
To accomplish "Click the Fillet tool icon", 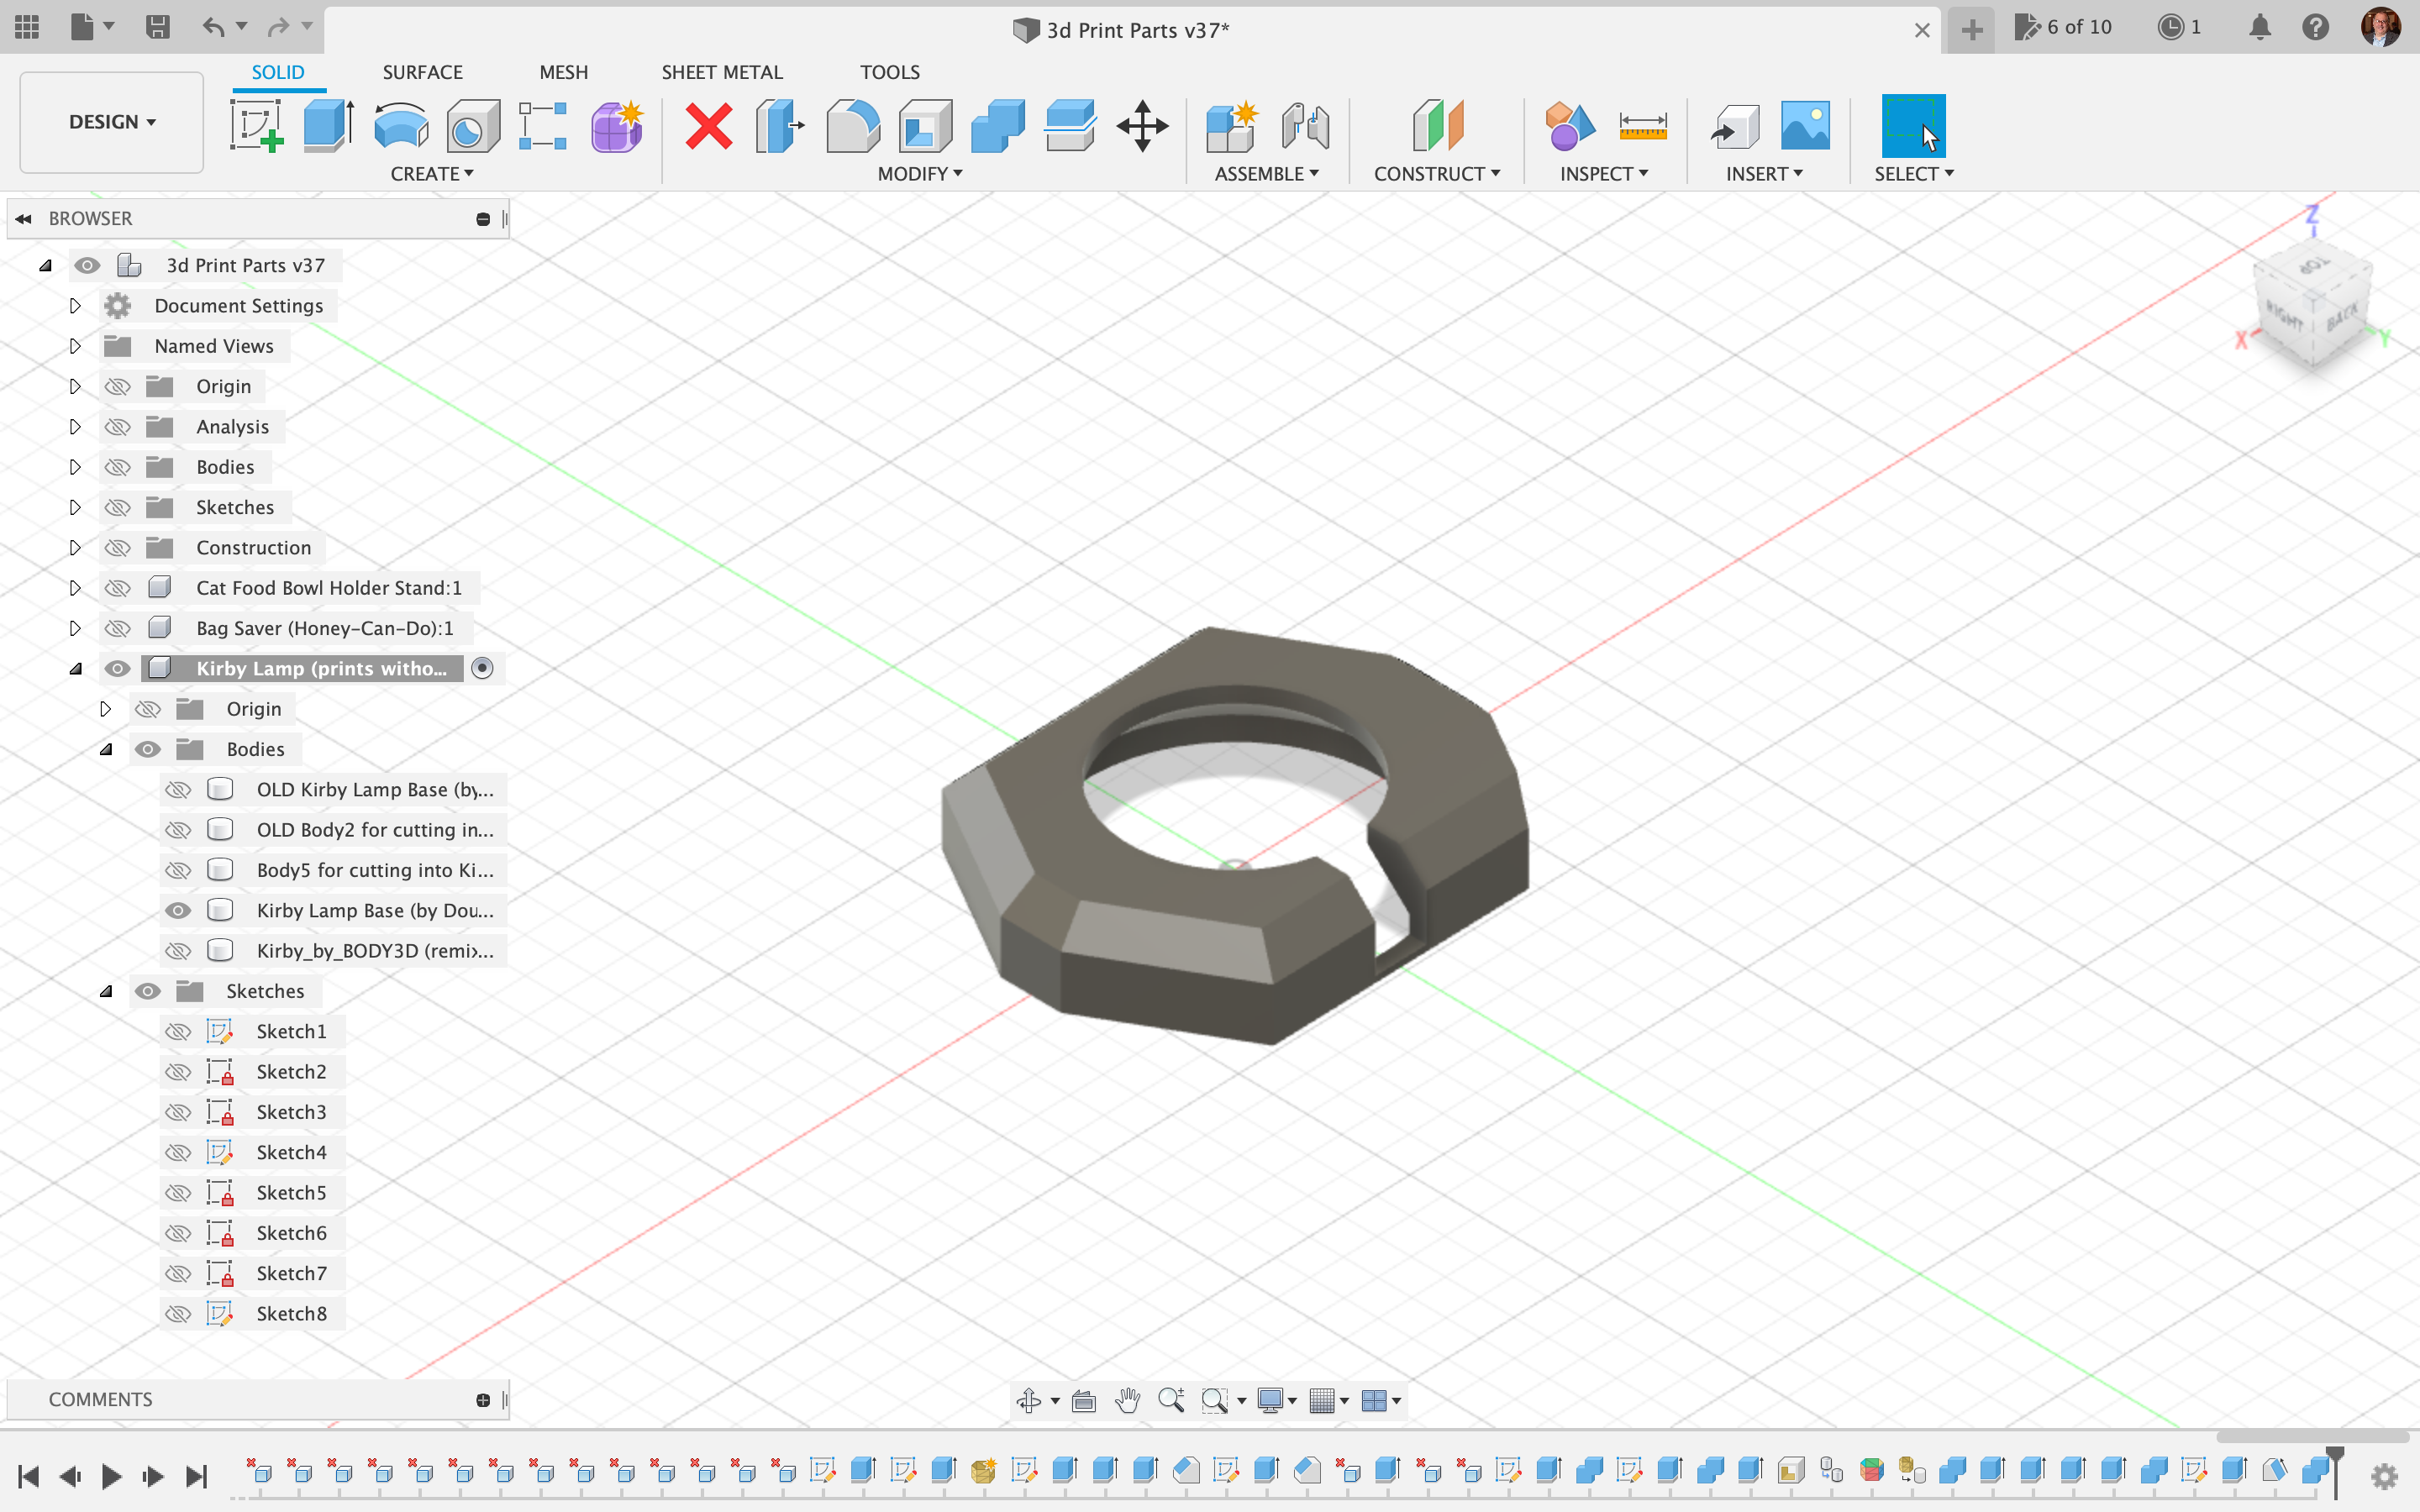I will click(852, 126).
